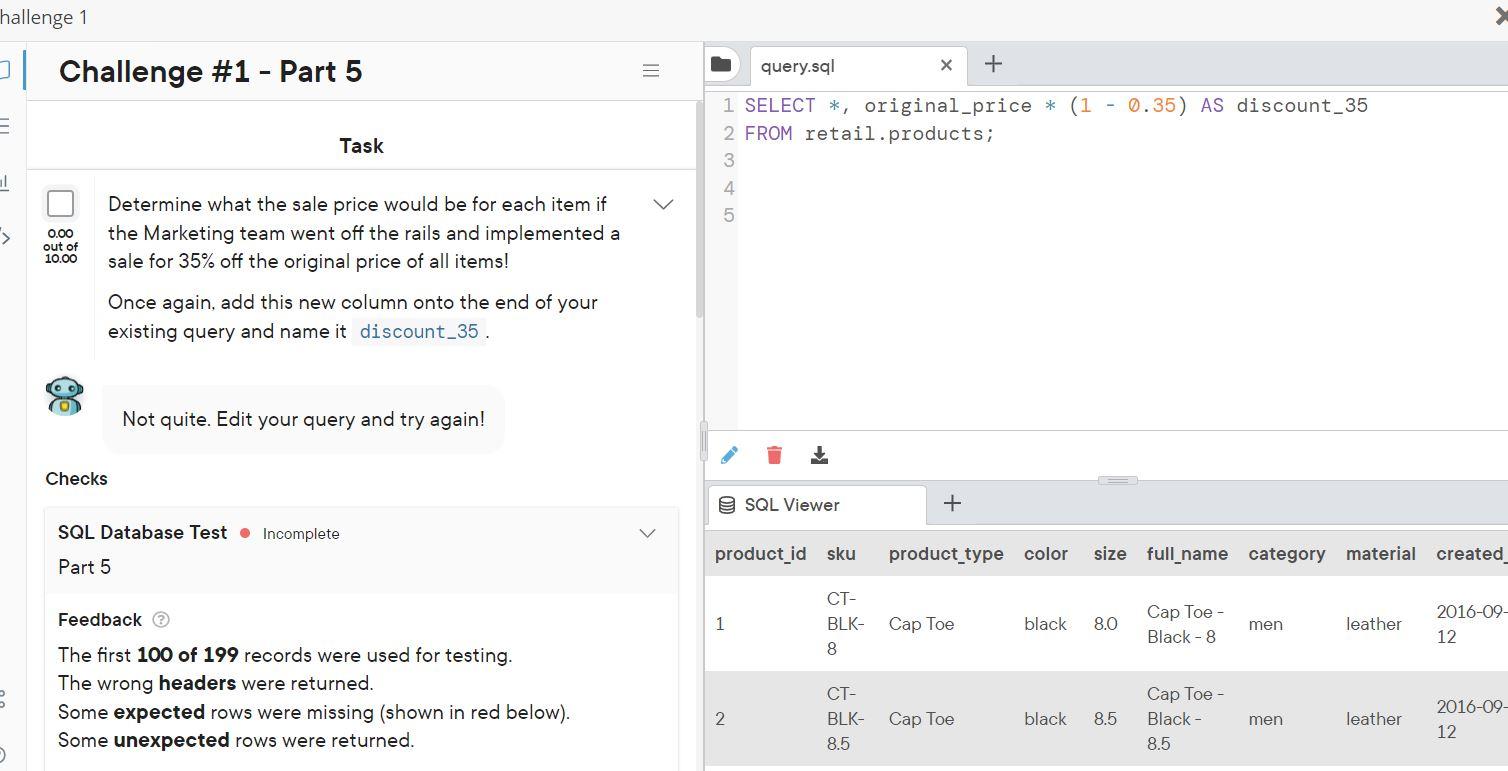Screen dimensions: 1508x771
Task: Click the 'Cap Toe - Black - 8' full name cell
Action: pos(1186,624)
